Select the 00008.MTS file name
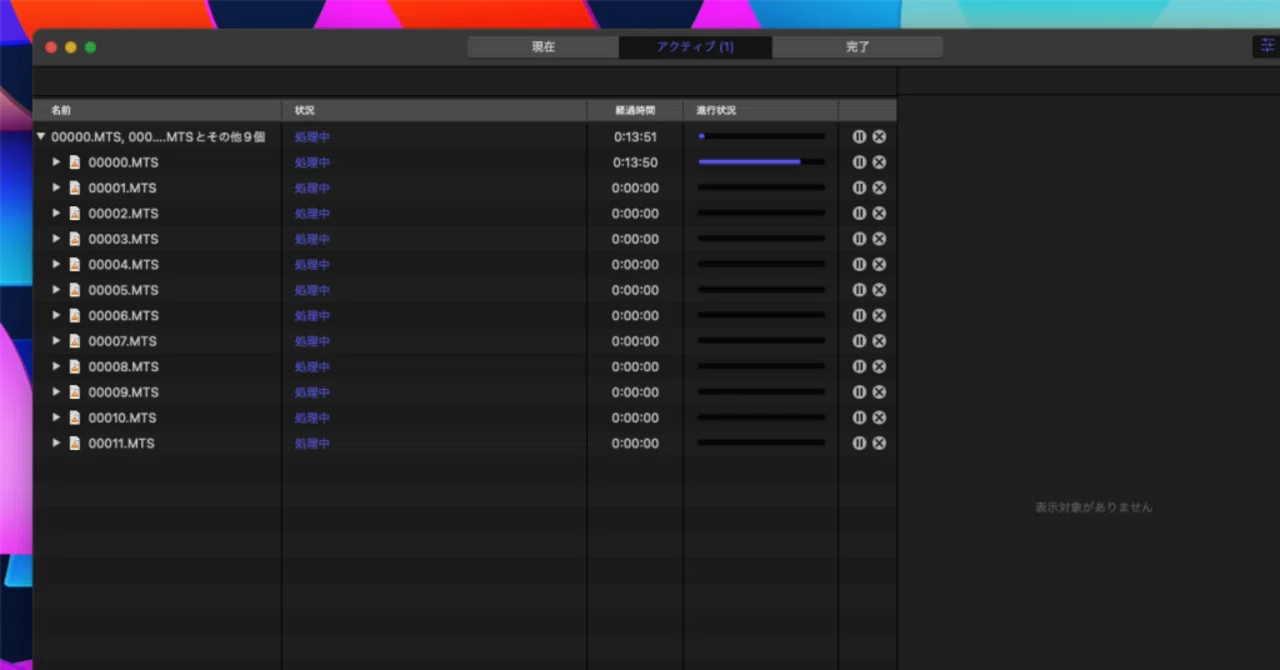 123,366
